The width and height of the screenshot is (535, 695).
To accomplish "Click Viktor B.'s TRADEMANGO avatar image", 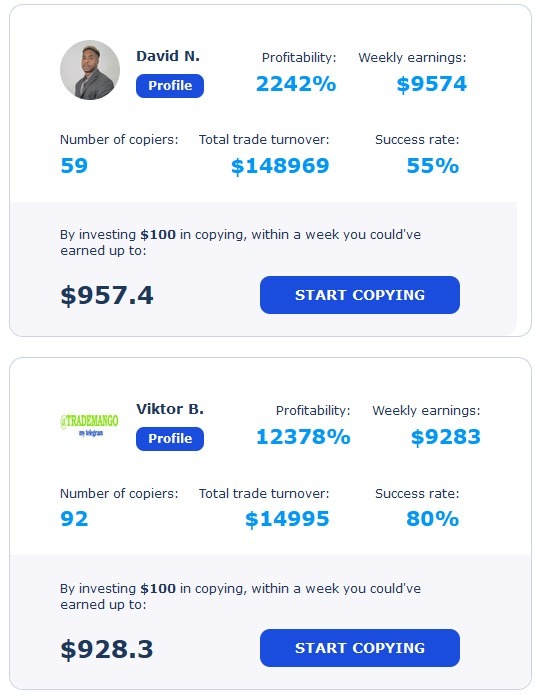I will pyautogui.click(x=90, y=424).
